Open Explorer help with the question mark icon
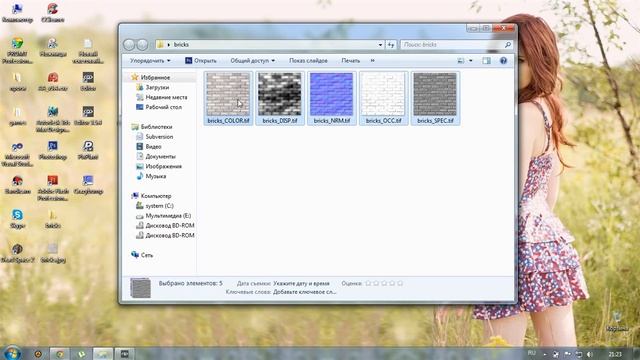640x360 pixels. pyautogui.click(x=503, y=60)
